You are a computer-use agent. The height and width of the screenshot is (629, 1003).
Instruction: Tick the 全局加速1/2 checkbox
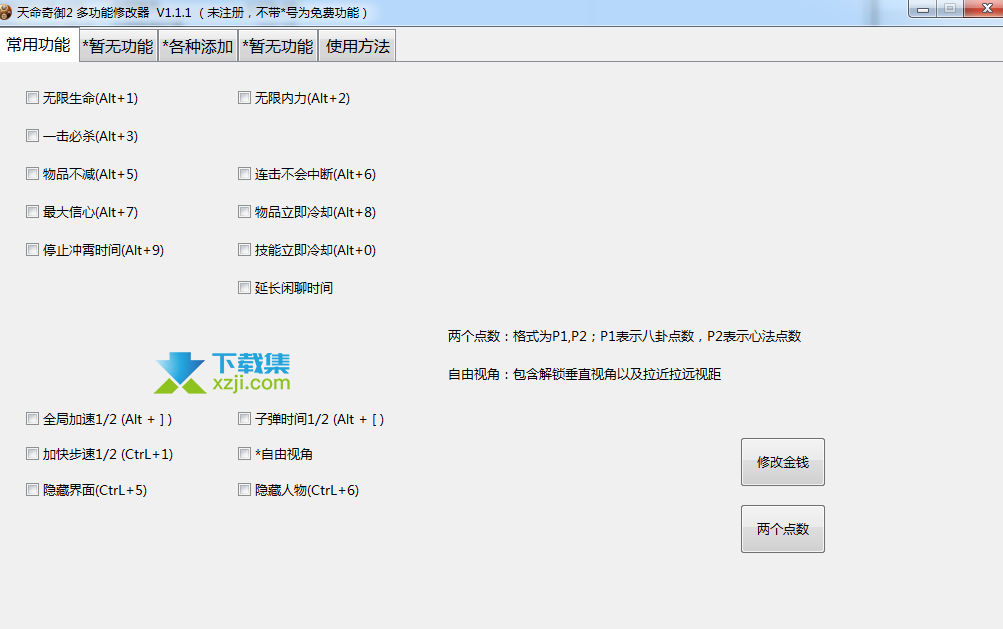point(33,419)
